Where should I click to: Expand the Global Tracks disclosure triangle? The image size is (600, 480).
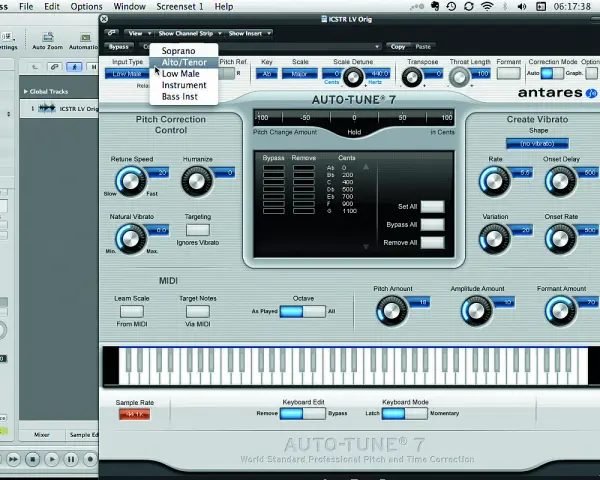[x=26, y=91]
